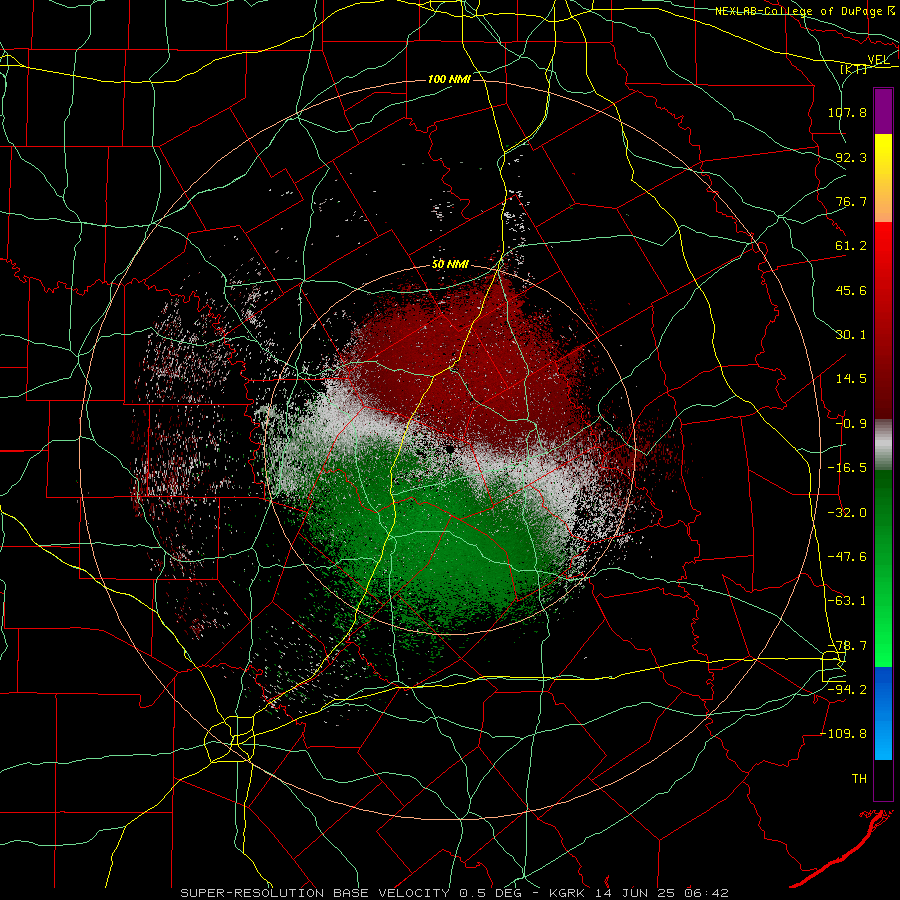Click the 14 JUN 25 06:42 timestamp
Viewport: 900px width, 900px height.
661,893
